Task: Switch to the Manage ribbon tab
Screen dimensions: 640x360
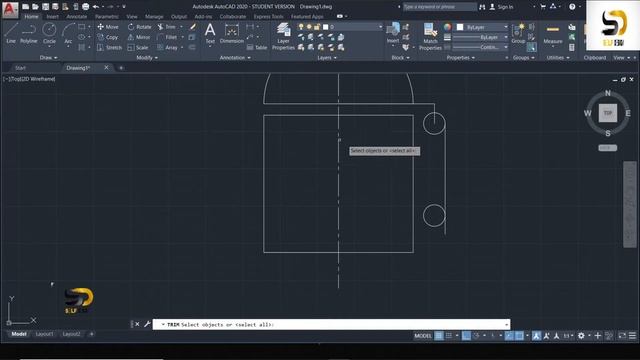Action: point(154,17)
